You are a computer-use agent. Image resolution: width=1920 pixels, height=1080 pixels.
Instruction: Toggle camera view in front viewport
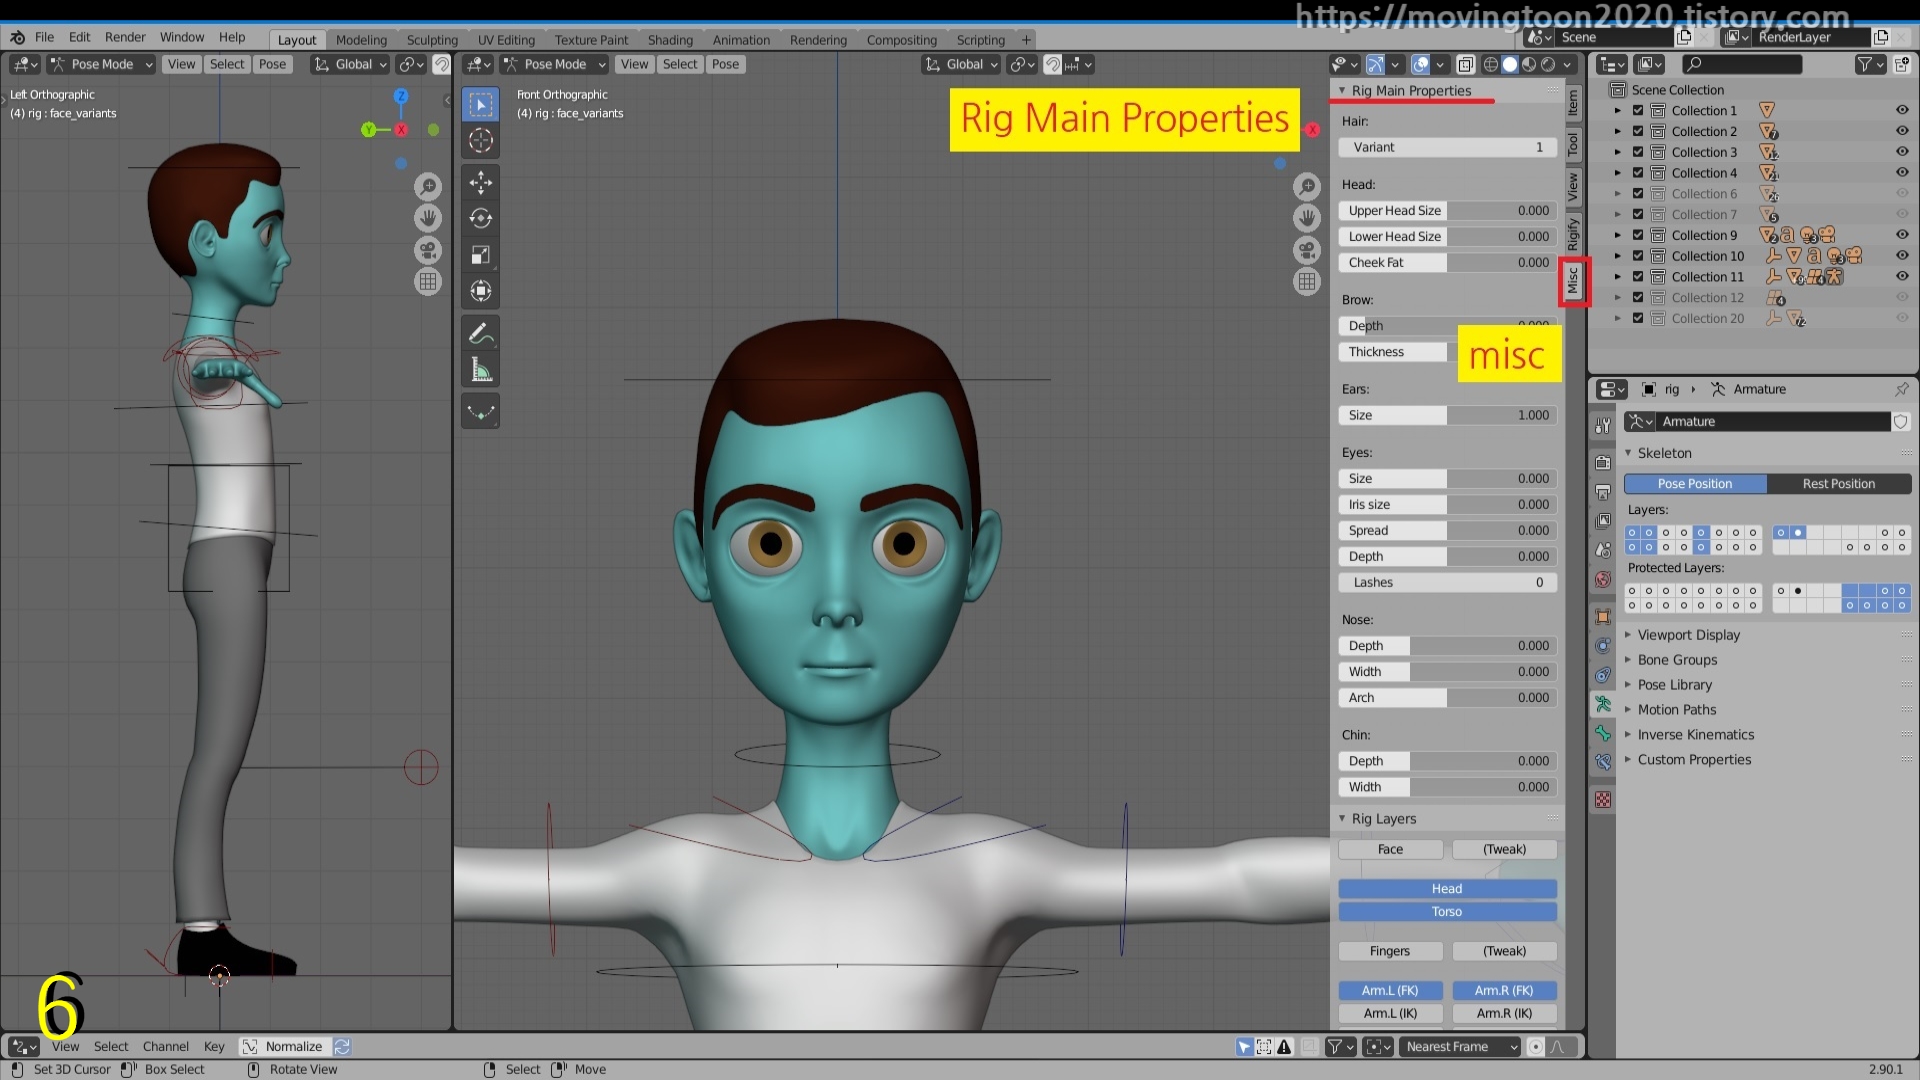1307,249
